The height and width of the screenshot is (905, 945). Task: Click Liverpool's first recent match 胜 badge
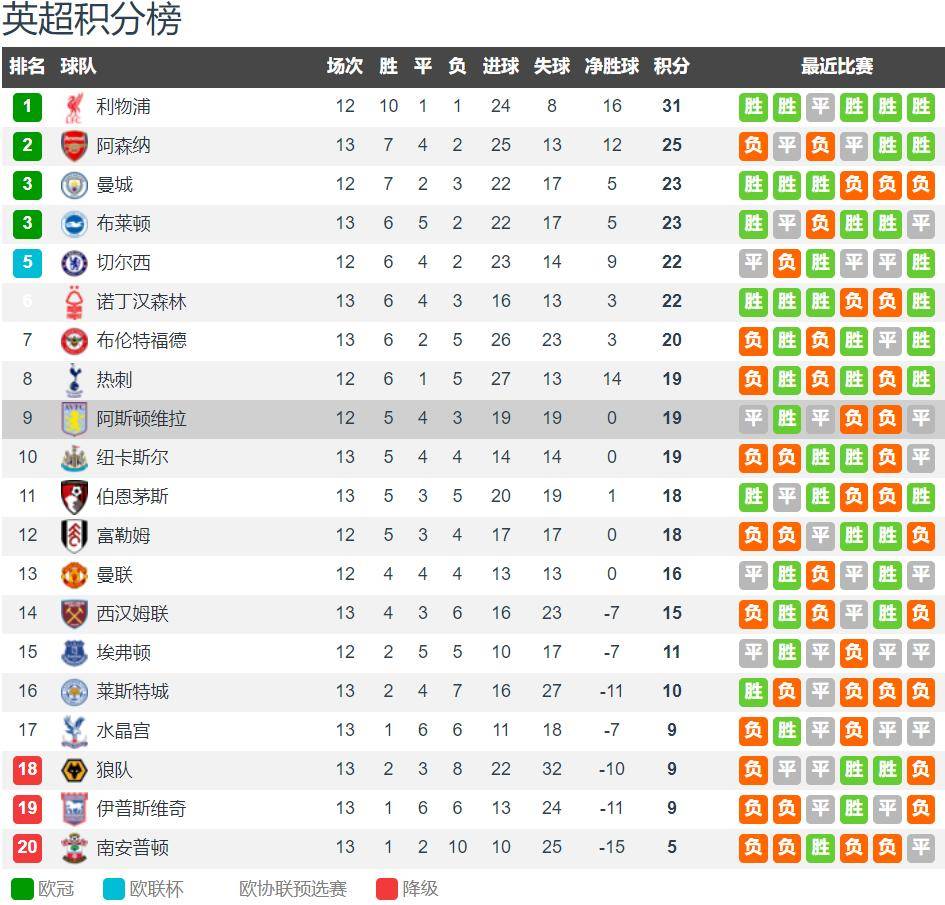pos(753,107)
